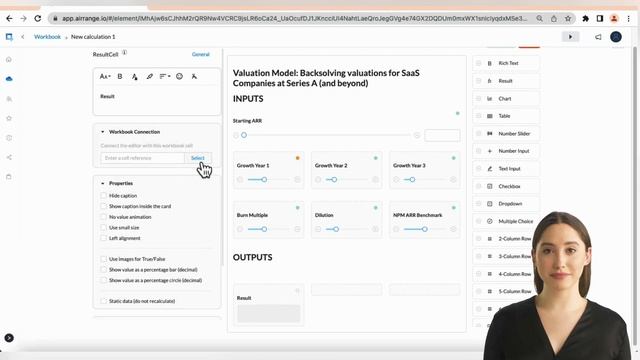Add a Multiple Choice element
This screenshot has height=360, width=640.
point(506,221)
